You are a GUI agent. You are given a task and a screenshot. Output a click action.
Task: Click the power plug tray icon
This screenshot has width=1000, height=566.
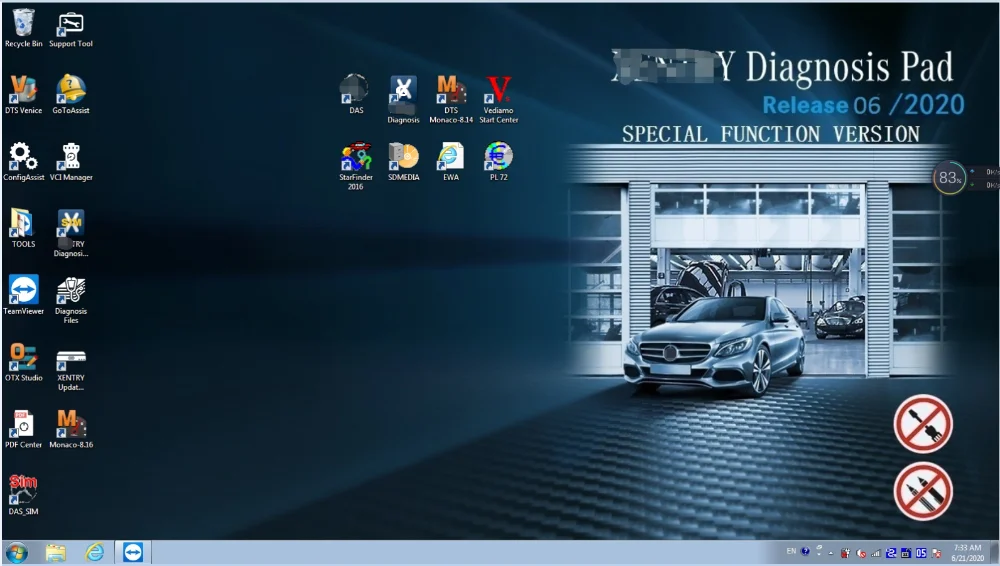coord(845,553)
